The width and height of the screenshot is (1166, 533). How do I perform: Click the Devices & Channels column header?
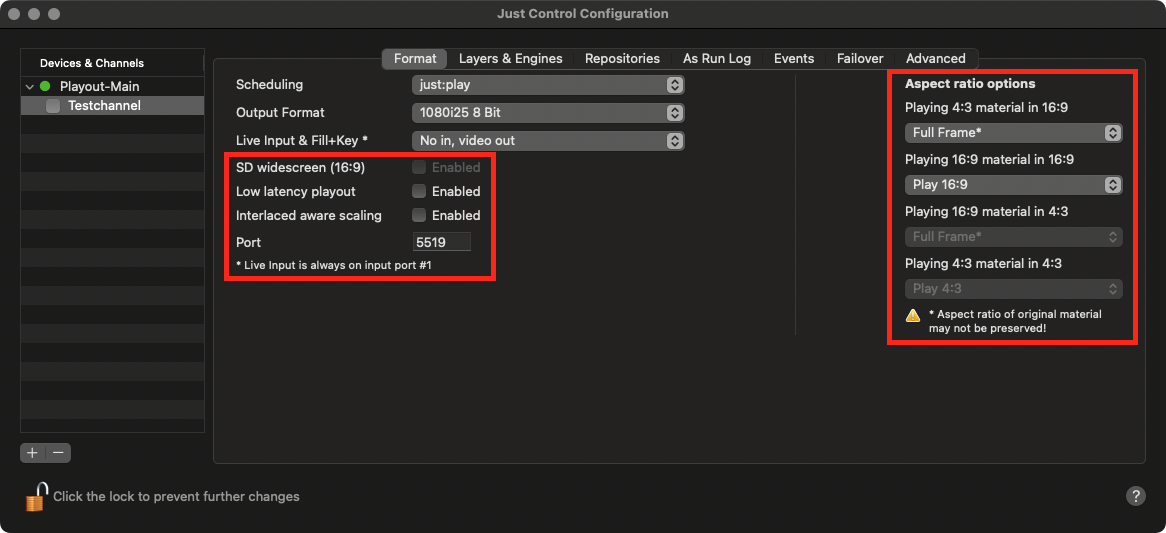[x=112, y=63]
